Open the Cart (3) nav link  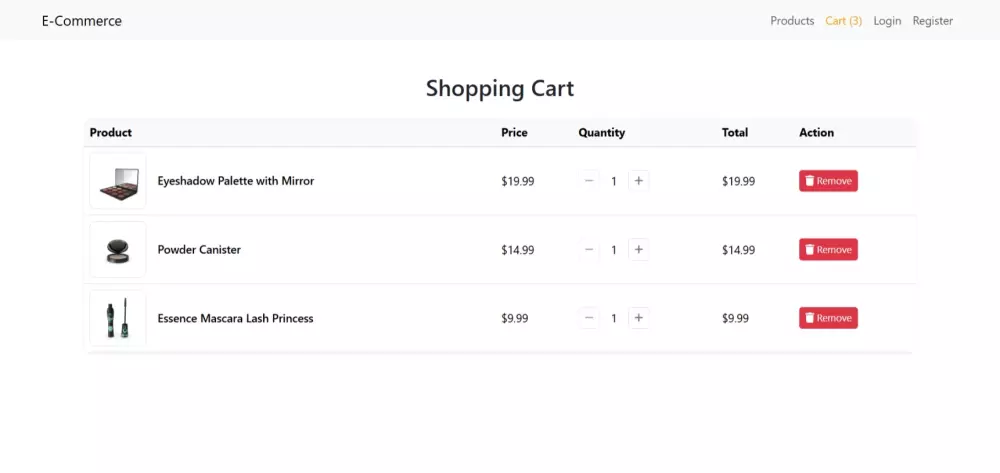(x=843, y=21)
